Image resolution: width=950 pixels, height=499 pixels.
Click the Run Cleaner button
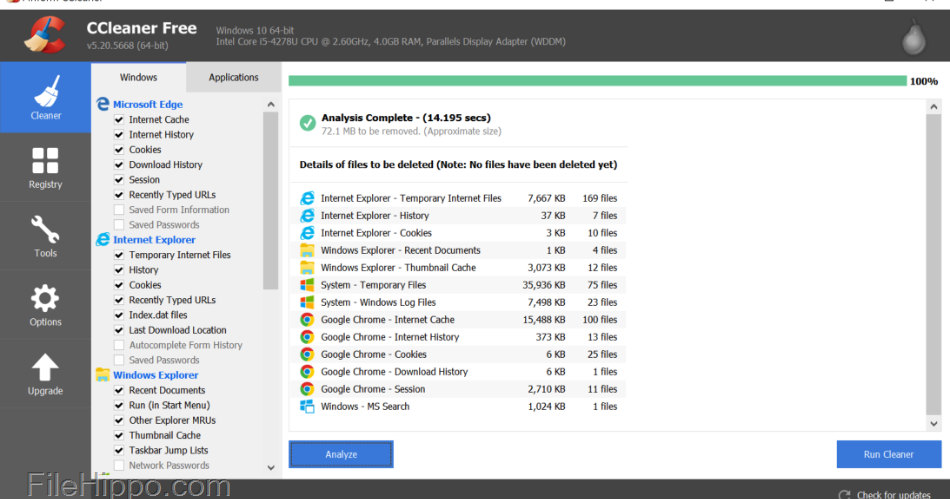[x=889, y=454]
